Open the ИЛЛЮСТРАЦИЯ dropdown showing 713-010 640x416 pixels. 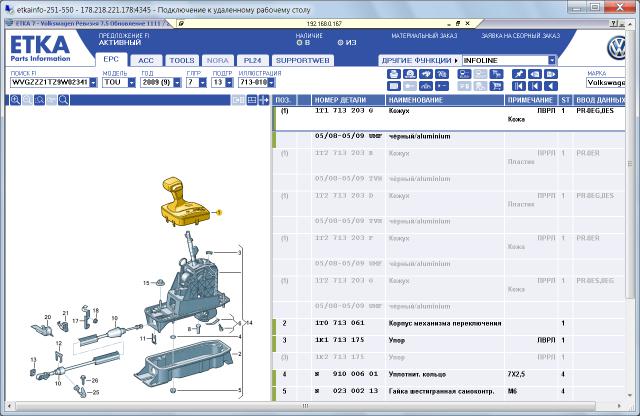tap(271, 82)
